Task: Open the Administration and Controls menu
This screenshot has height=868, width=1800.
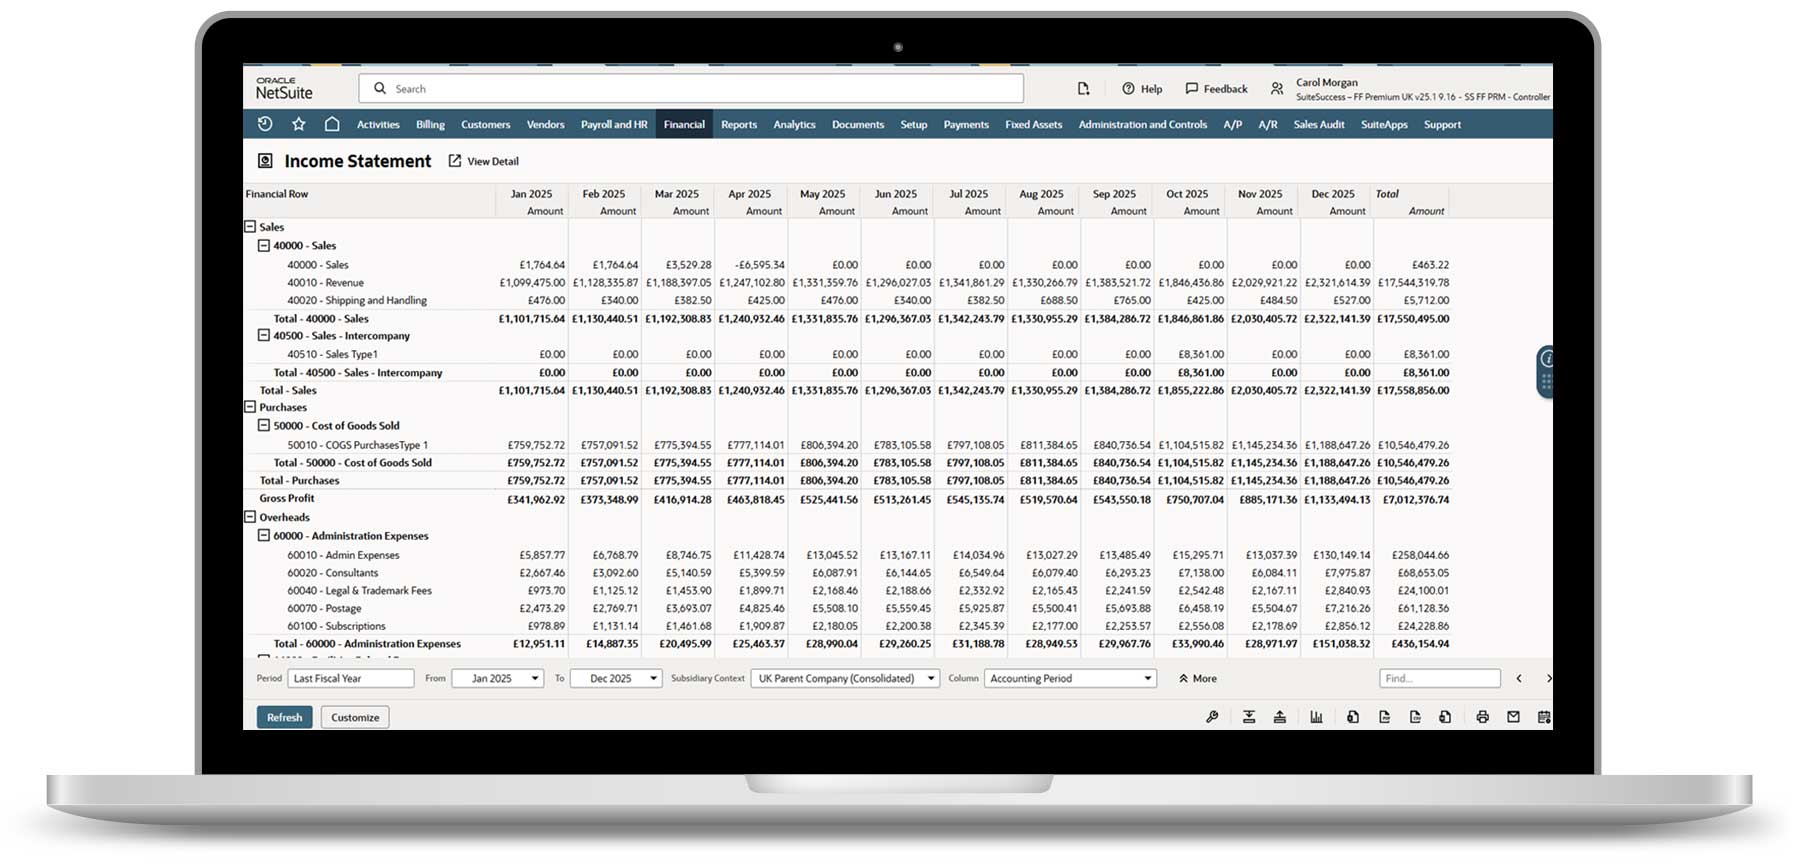Action: point(1142,125)
